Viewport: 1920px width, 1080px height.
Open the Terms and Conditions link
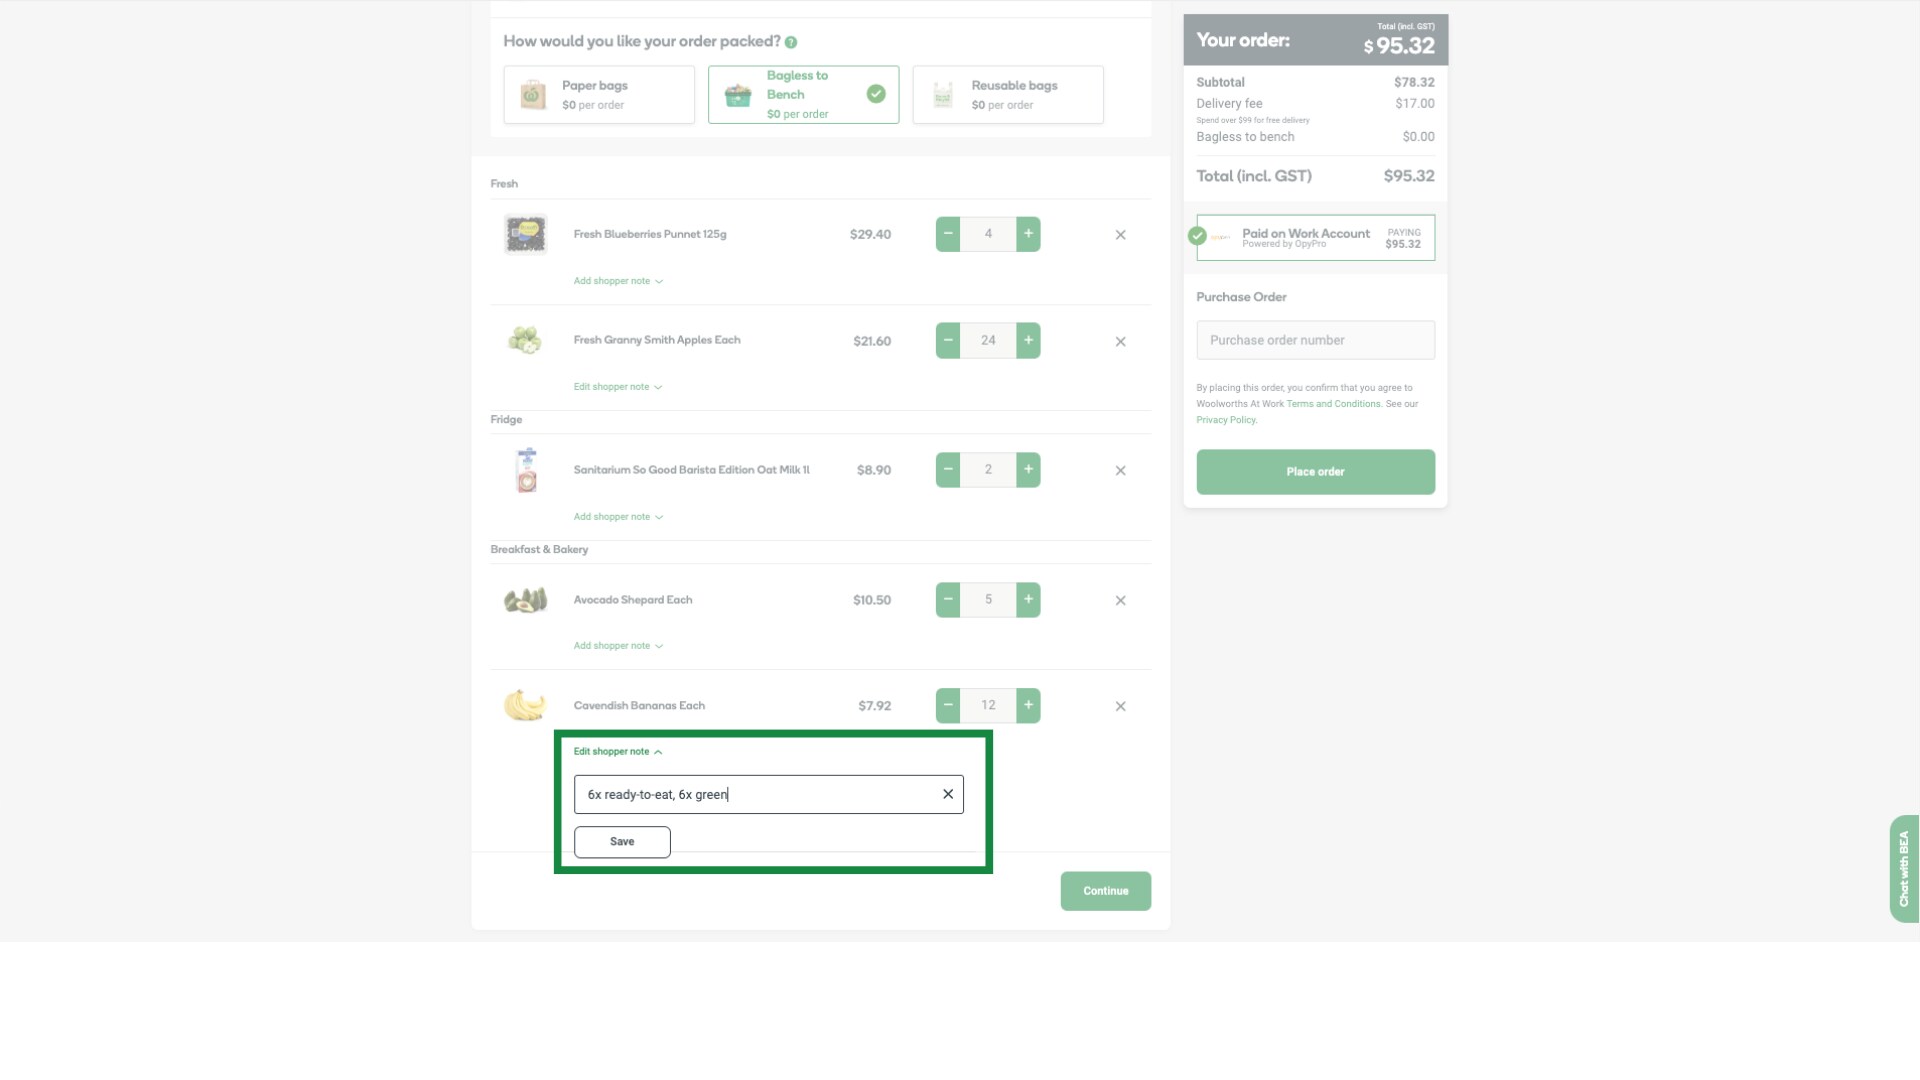pos(1333,404)
